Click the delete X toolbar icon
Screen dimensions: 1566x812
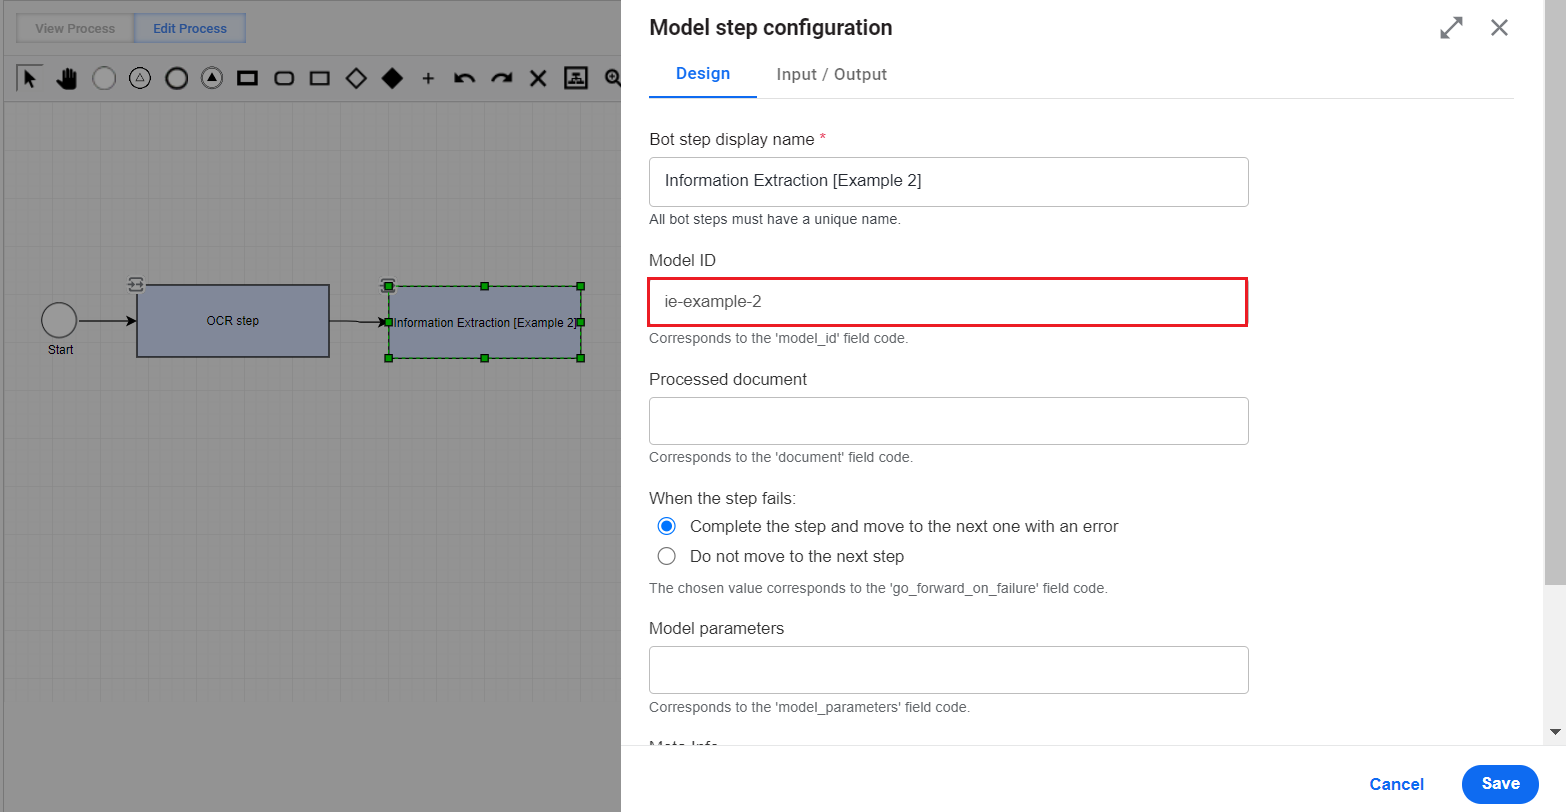(538, 78)
